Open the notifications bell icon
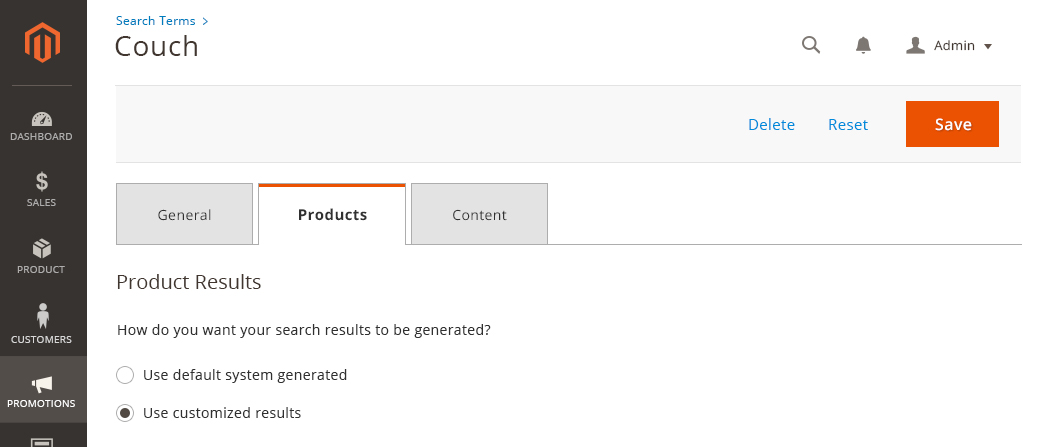 pyautogui.click(x=863, y=45)
